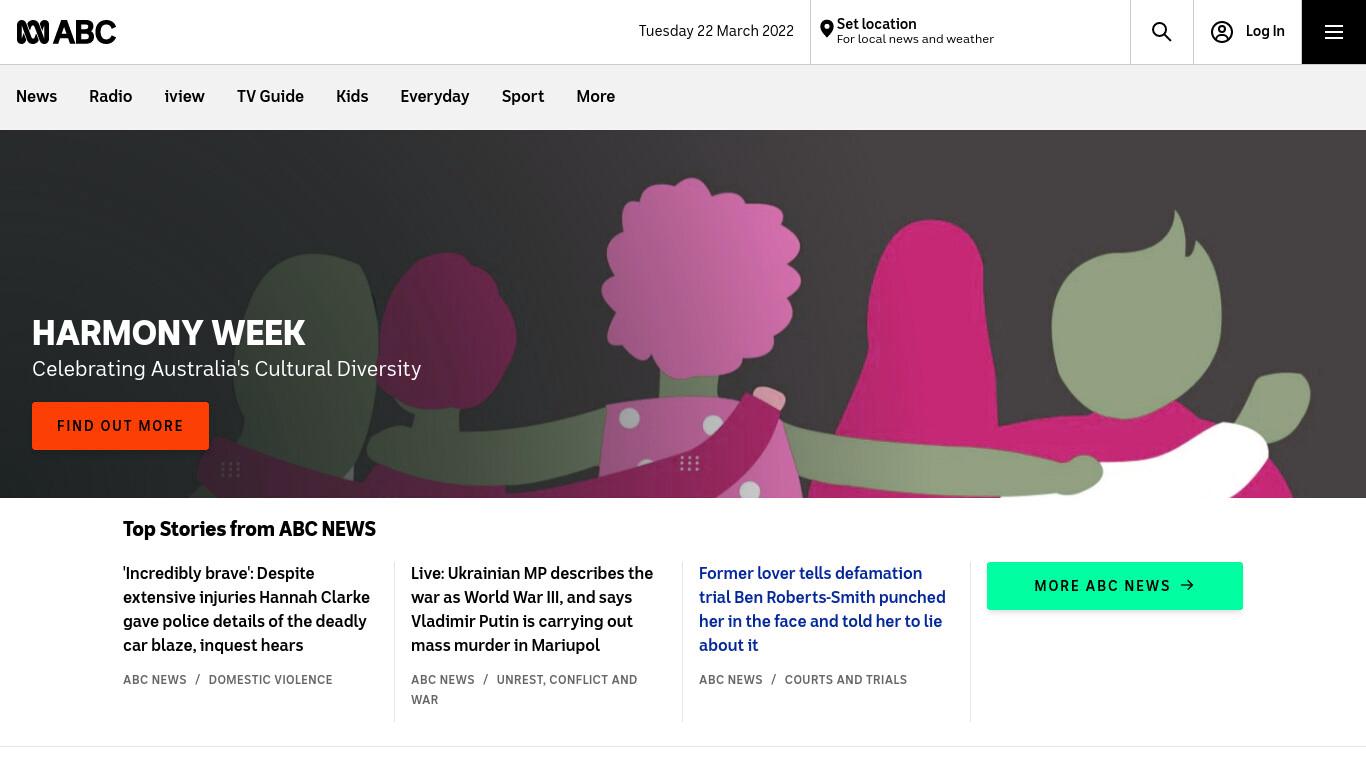Click the location pin icon

click(x=826, y=30)
